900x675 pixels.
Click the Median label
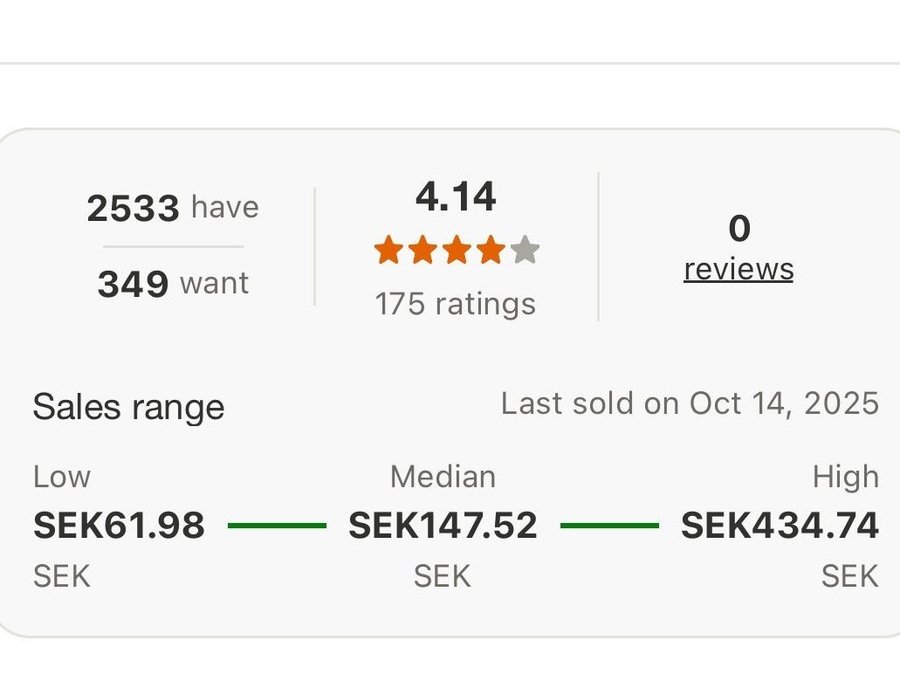pyautogui.click(x=442, y=476)
